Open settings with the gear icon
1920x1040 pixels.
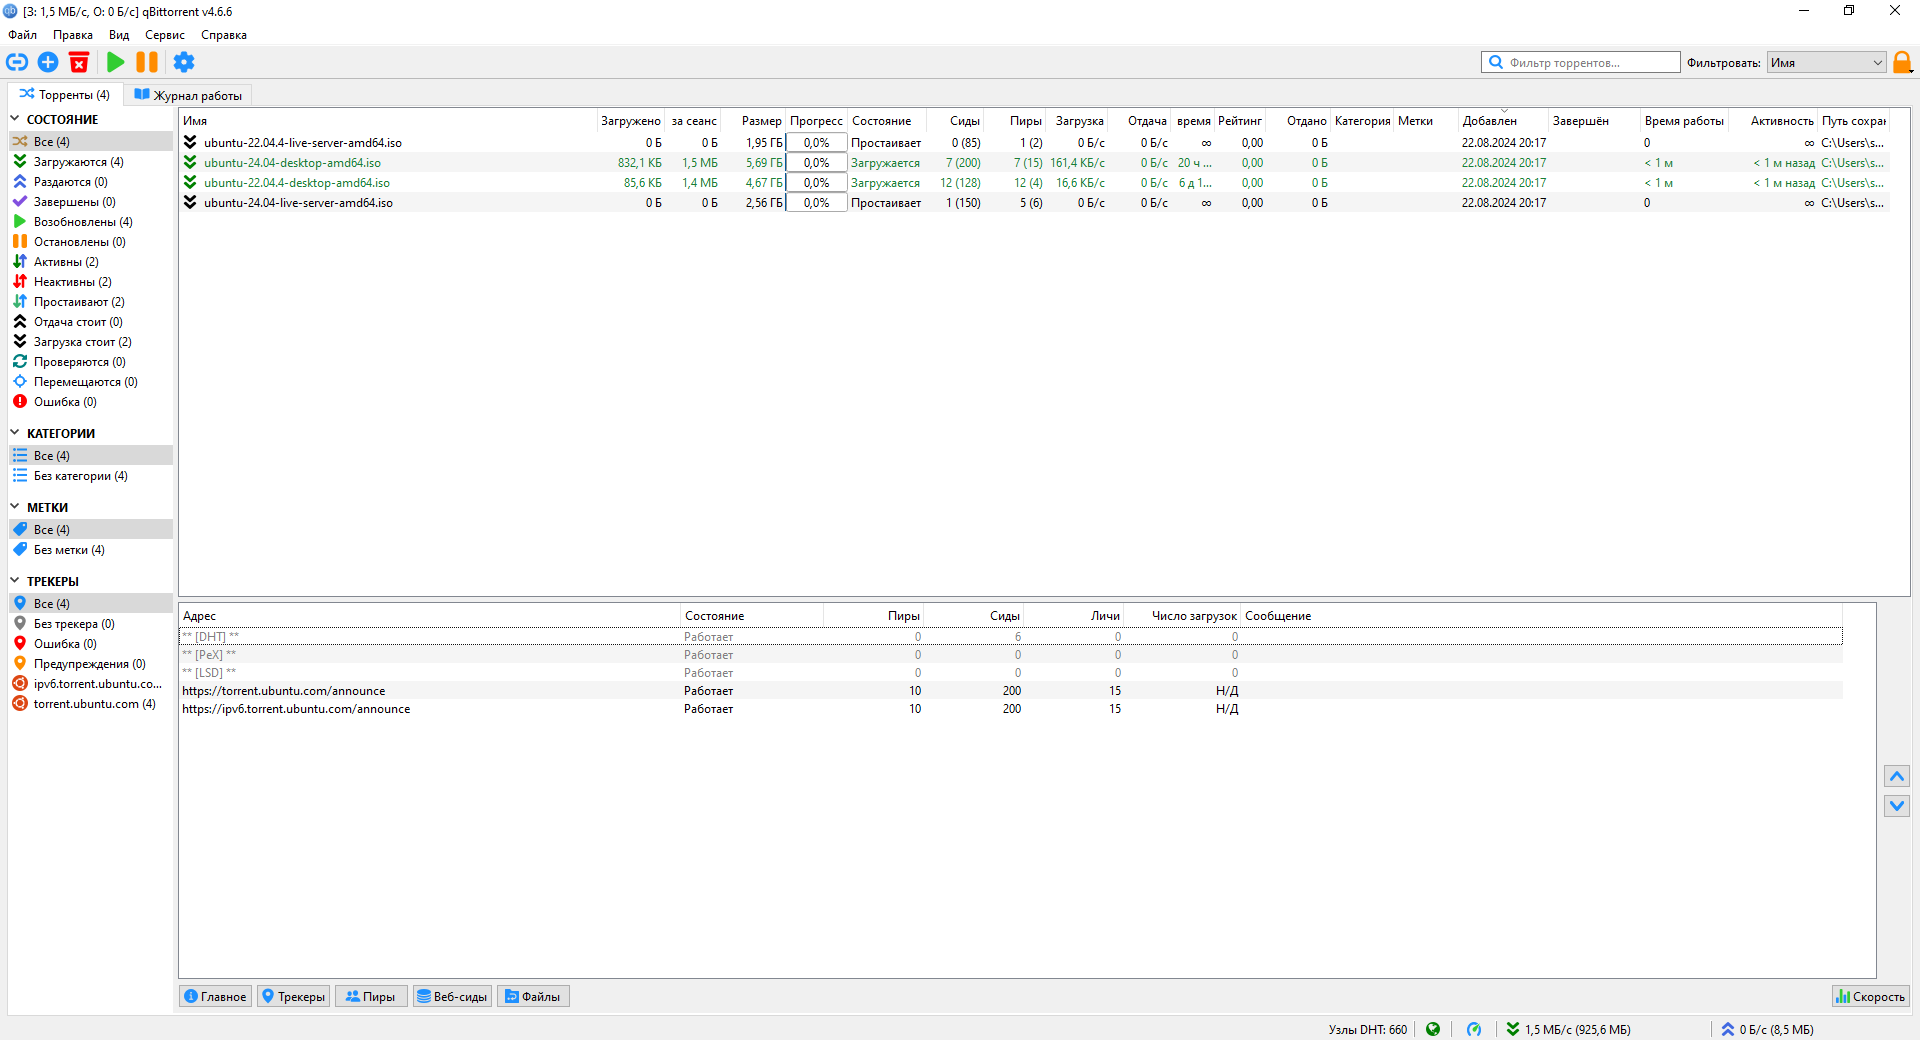(184, 62)
